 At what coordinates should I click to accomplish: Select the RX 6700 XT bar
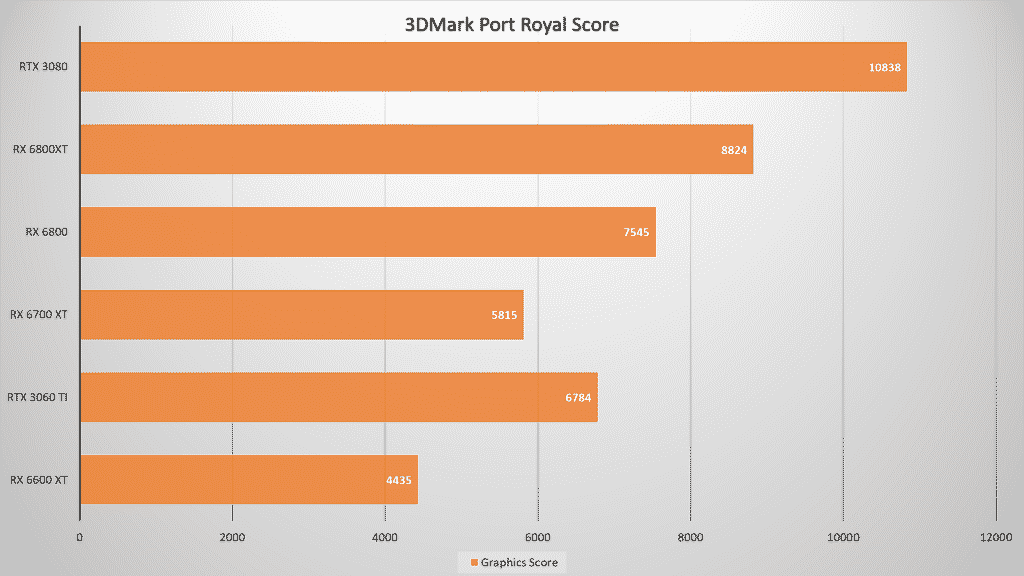[x=302, y=315]
